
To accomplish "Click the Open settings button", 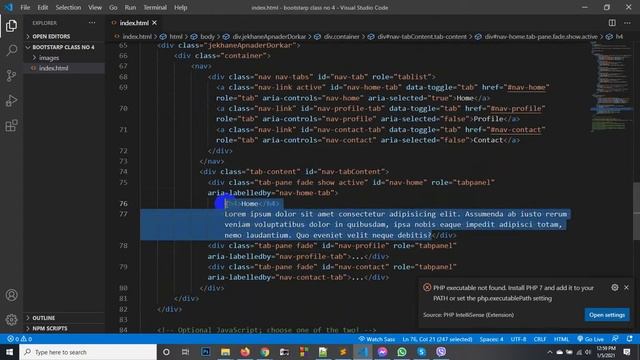I will click(x=607, y=315).
